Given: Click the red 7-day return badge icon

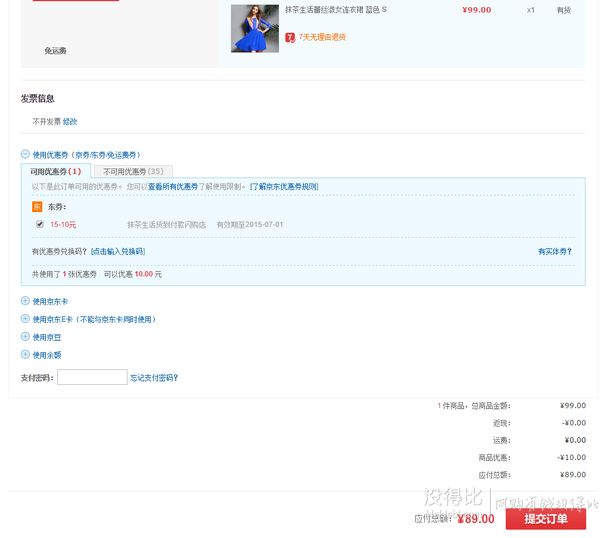Looking at the screenshot, I should click(x=290, y=37).
